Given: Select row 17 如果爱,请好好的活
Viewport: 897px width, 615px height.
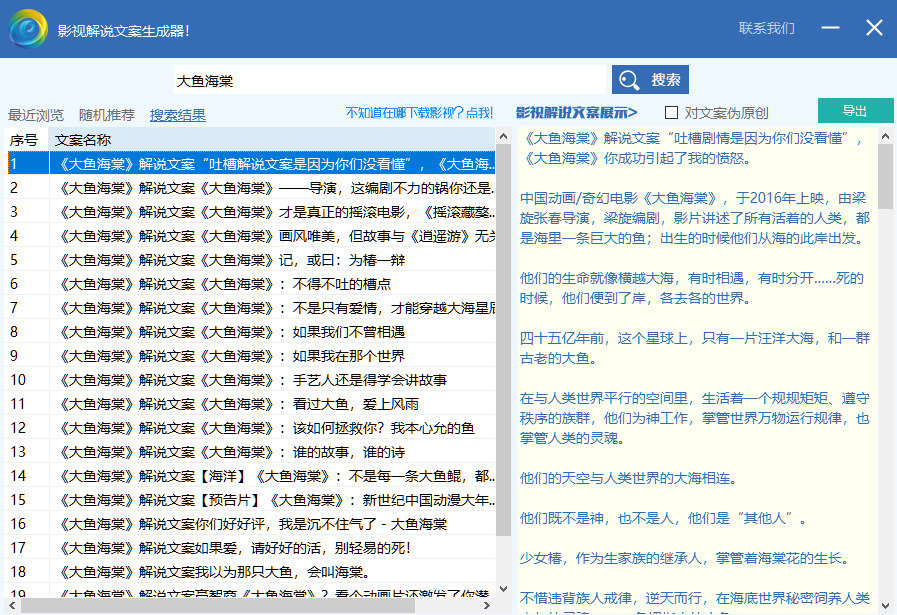Looking at the screenshot, I should tap(251, 549).
